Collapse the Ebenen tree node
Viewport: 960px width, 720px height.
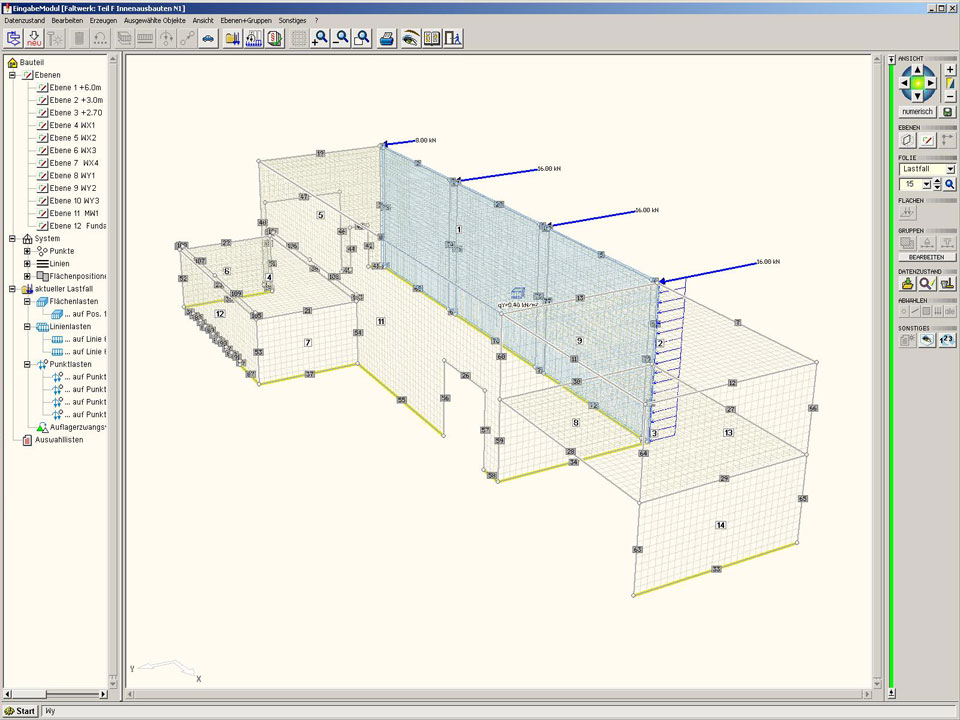(x=13, y=75)
